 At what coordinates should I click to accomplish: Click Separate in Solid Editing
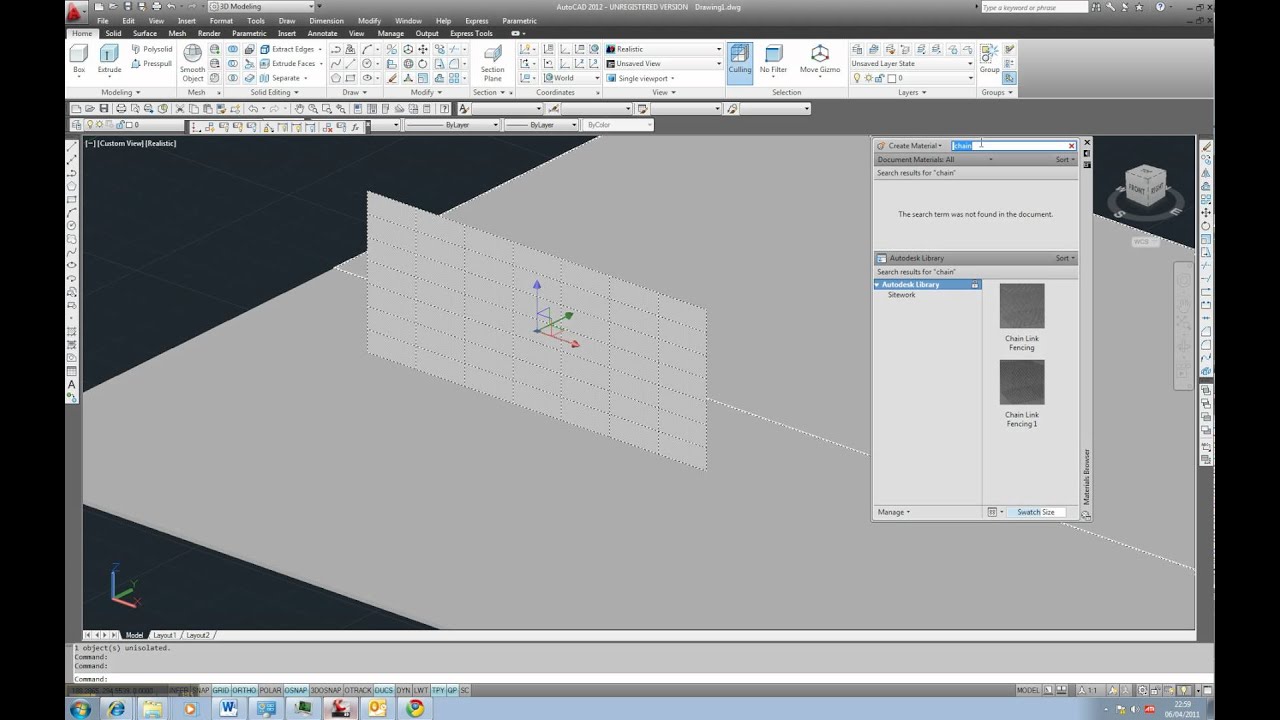[x=281, y=78]
